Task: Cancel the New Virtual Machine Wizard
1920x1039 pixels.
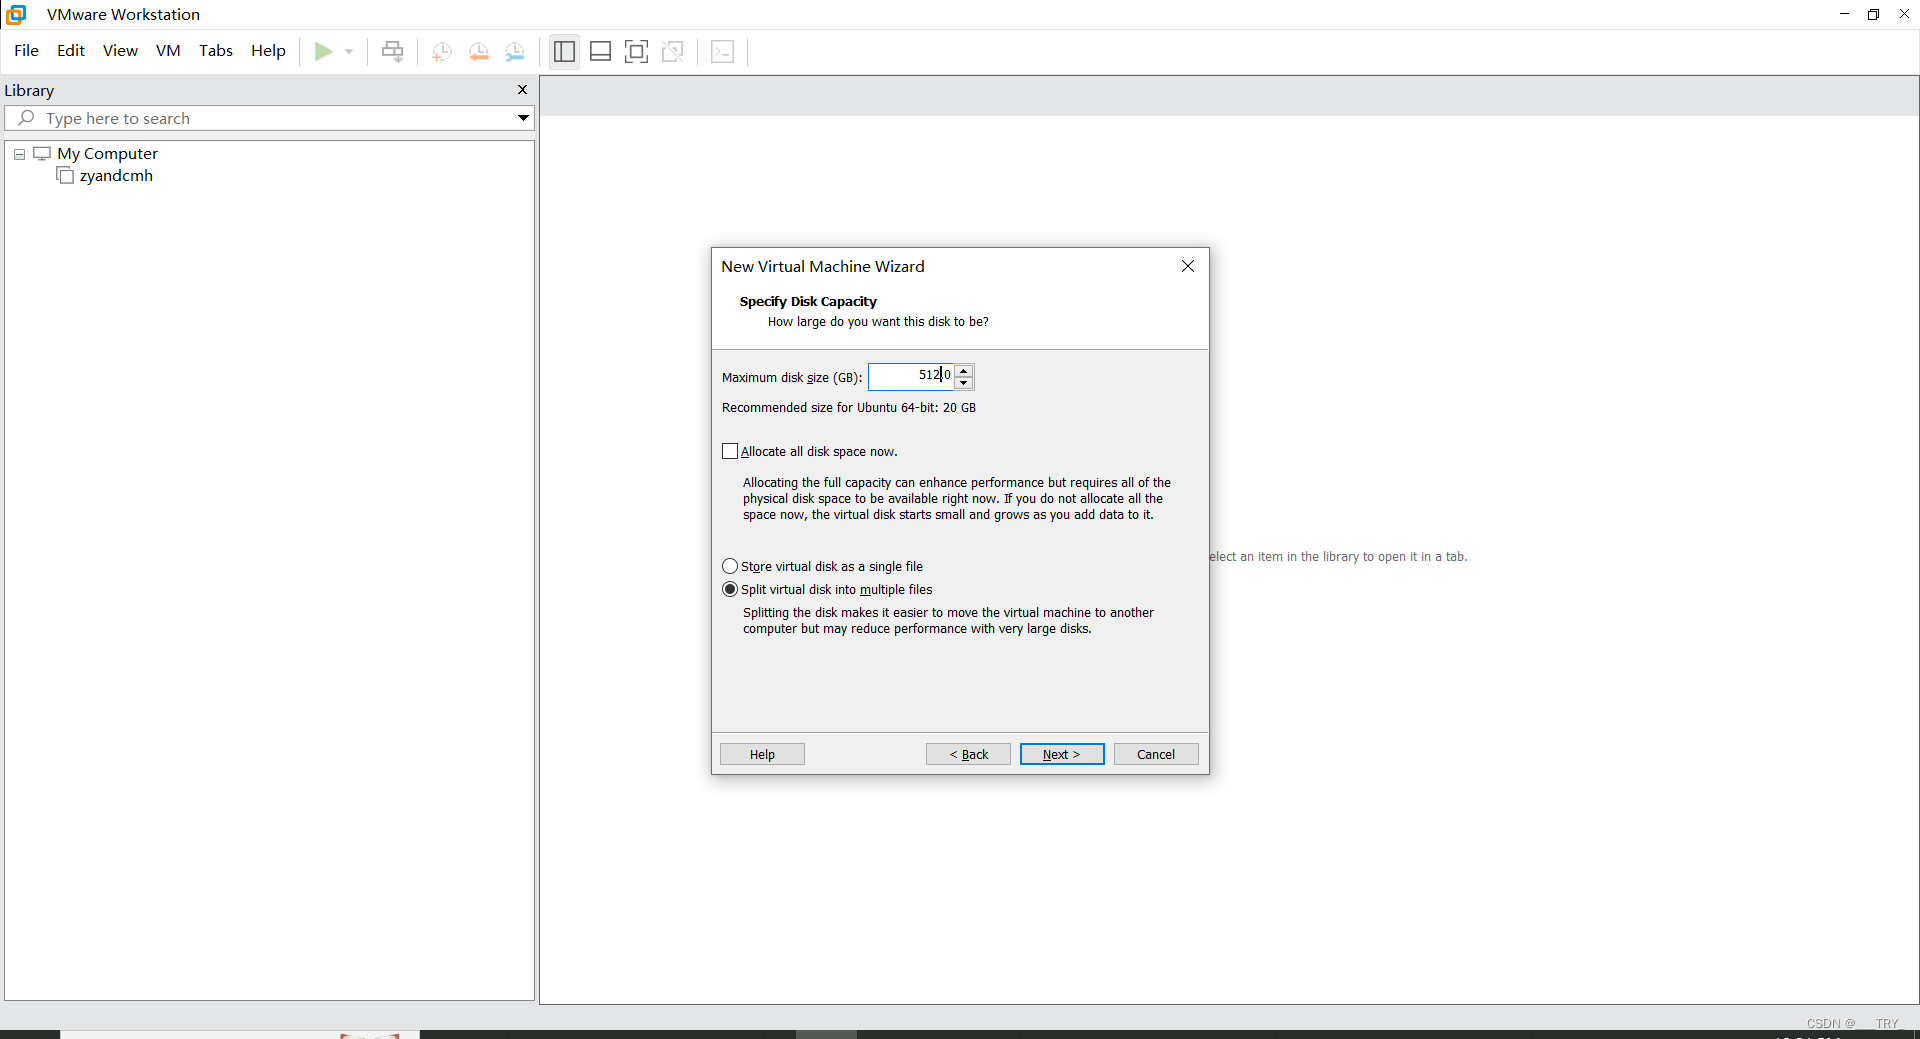Action: pyautogui.click(x=1156, y=754)
